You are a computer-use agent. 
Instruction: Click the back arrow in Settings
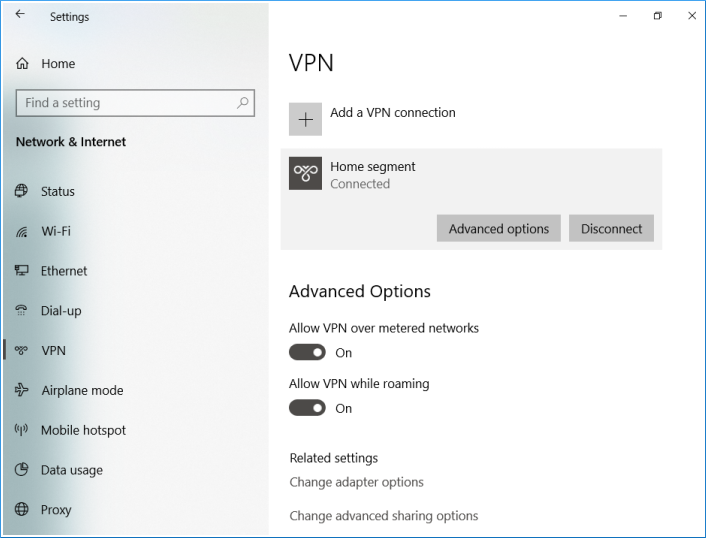click(20, 15)
